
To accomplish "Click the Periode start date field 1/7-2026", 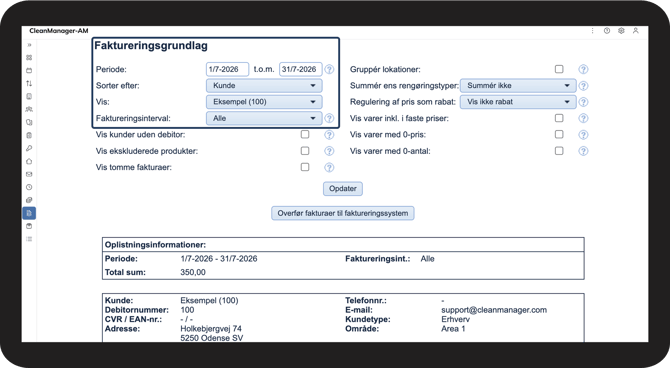I will tap(227, 69).
